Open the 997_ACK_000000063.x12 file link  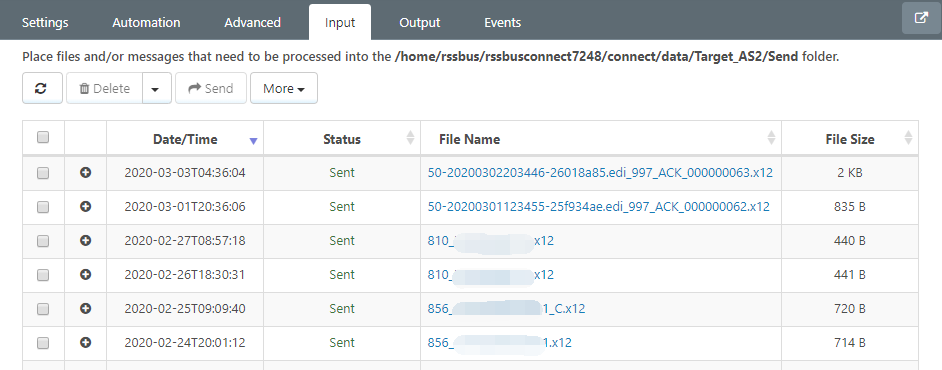click(600, 173)
